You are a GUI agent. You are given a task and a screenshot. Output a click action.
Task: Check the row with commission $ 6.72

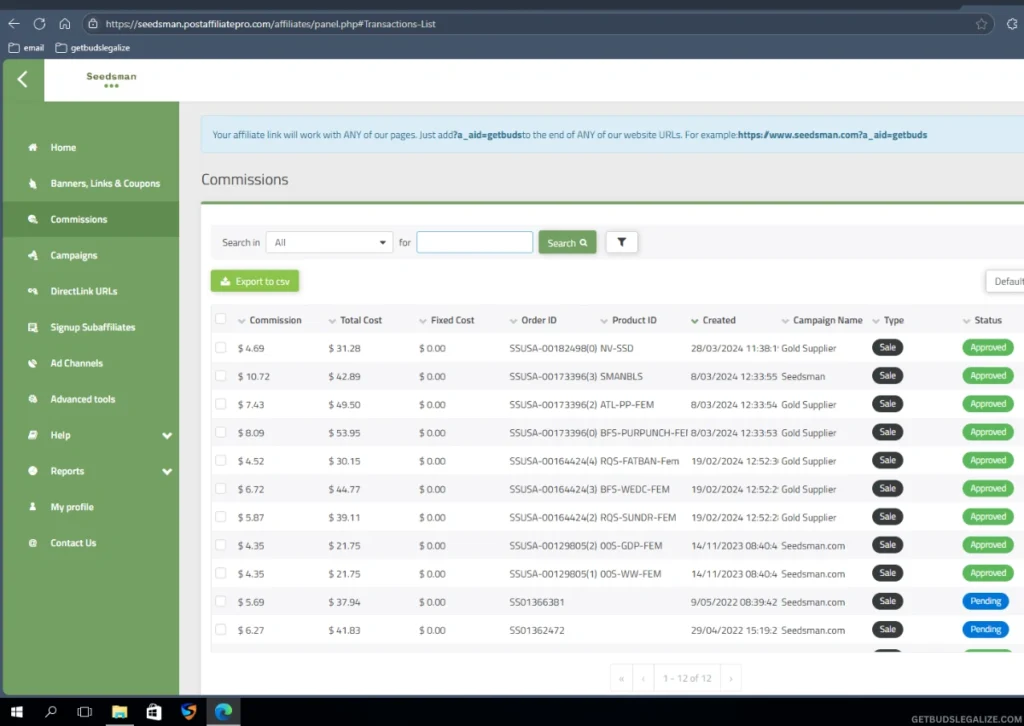click(x=221, y=488)
